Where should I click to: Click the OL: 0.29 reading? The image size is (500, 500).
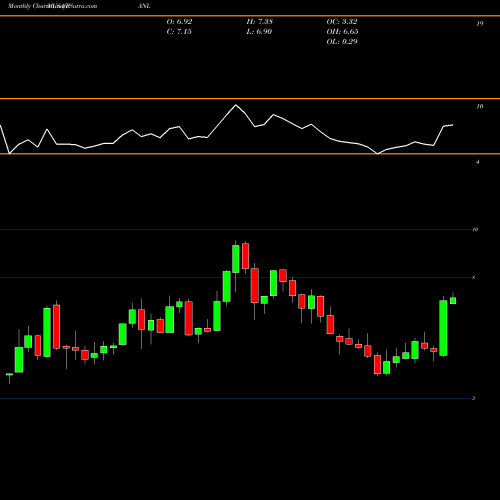pos(342,42)
